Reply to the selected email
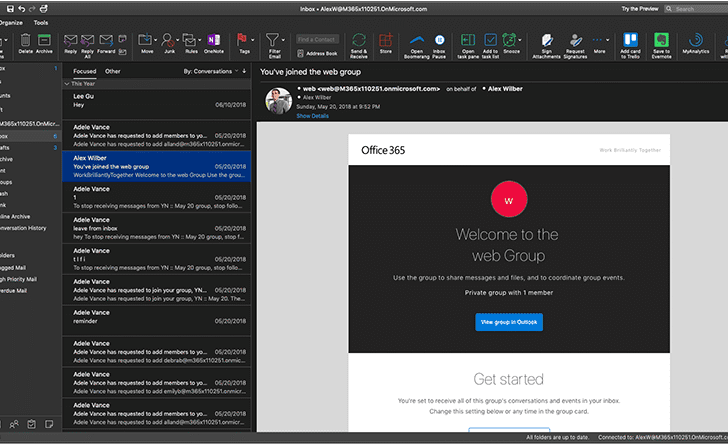The width and height of the screenshot is (728, 444). 71,40
